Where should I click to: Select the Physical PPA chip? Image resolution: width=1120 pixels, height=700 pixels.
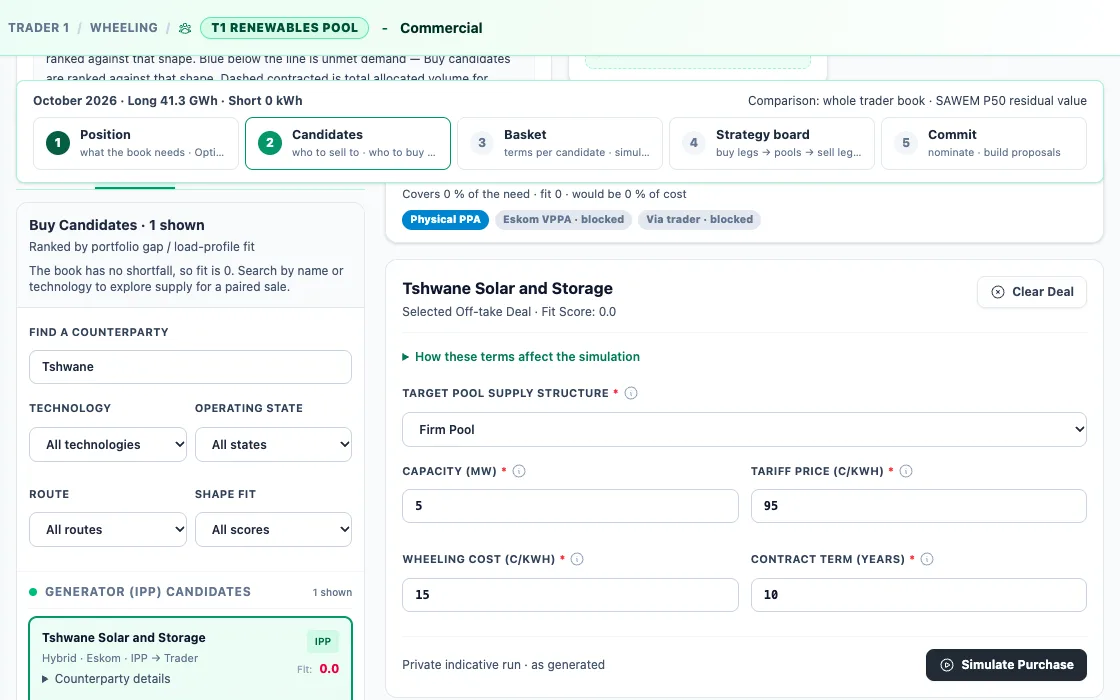[x=445, y=219]
